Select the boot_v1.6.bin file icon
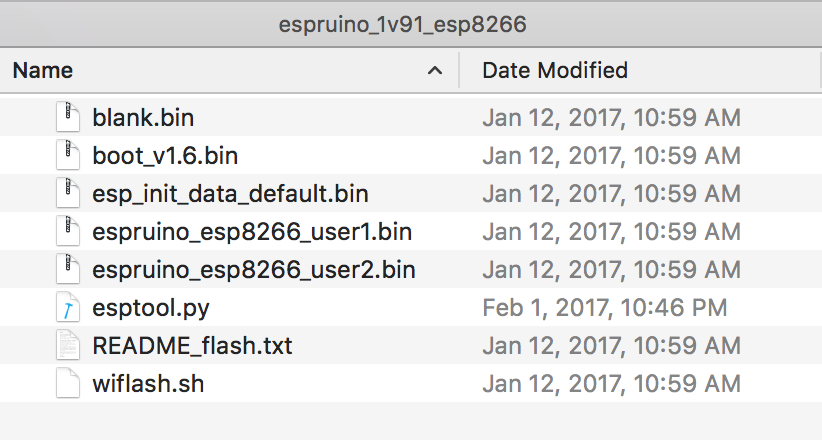Screen dimensions: 822x446 coord(68,155)
